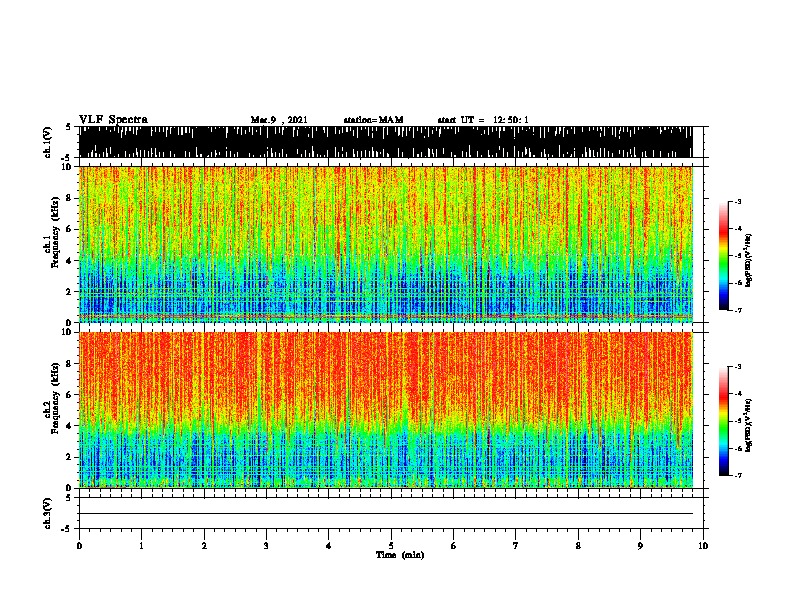Click the ch.1 colorbar "-3" tick
Image resolution: width=792 pixels, height=612 pixels.
coord(738,201)
